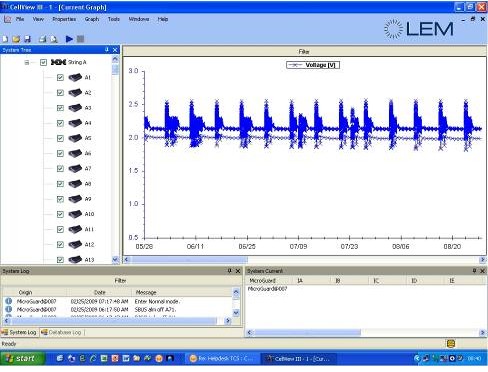Click the yellow status bar indicator icon
The image size is (488, 372).
pos(451,344)
